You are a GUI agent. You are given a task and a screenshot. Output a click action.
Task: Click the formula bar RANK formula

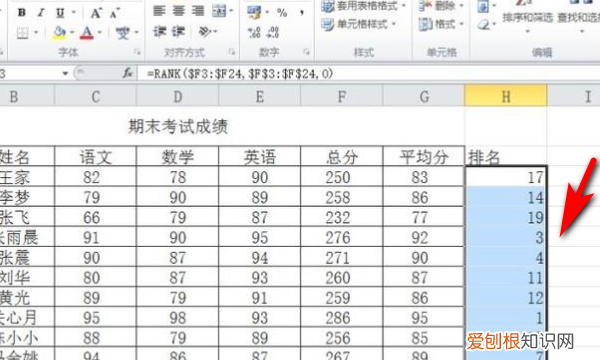(240, 73)
